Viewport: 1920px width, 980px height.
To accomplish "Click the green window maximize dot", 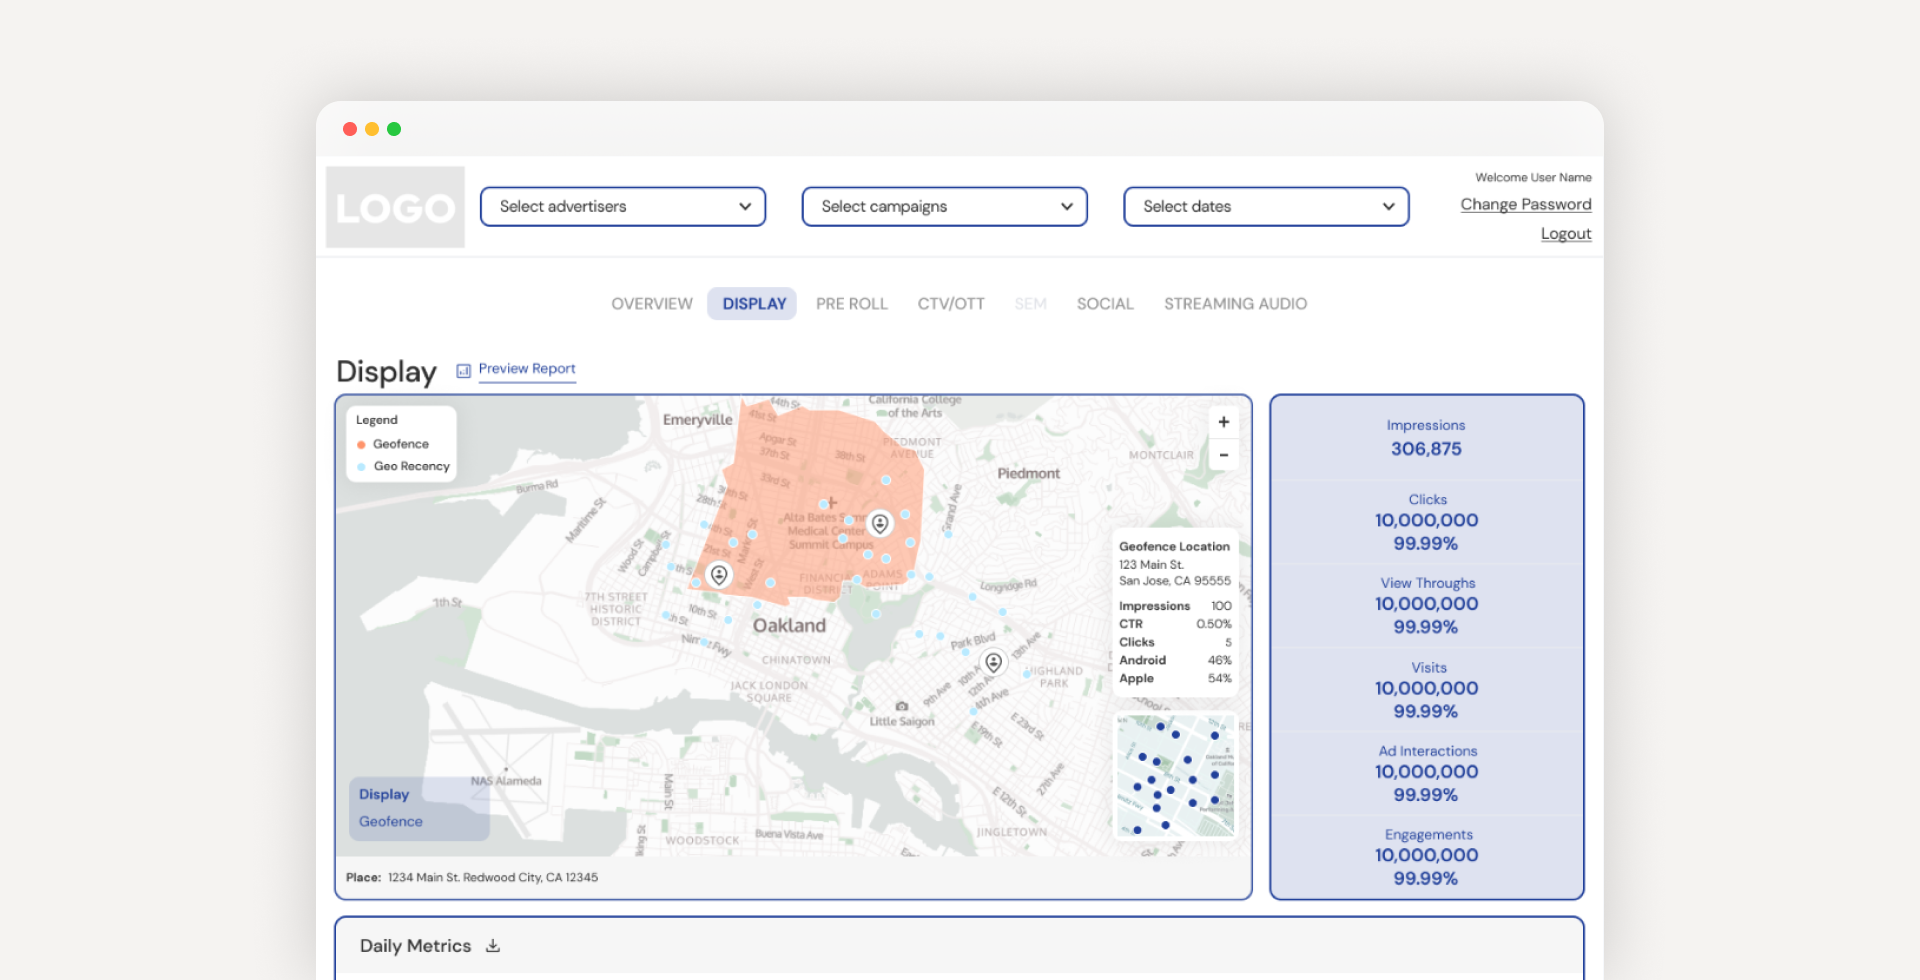I will tap(394, 129).
